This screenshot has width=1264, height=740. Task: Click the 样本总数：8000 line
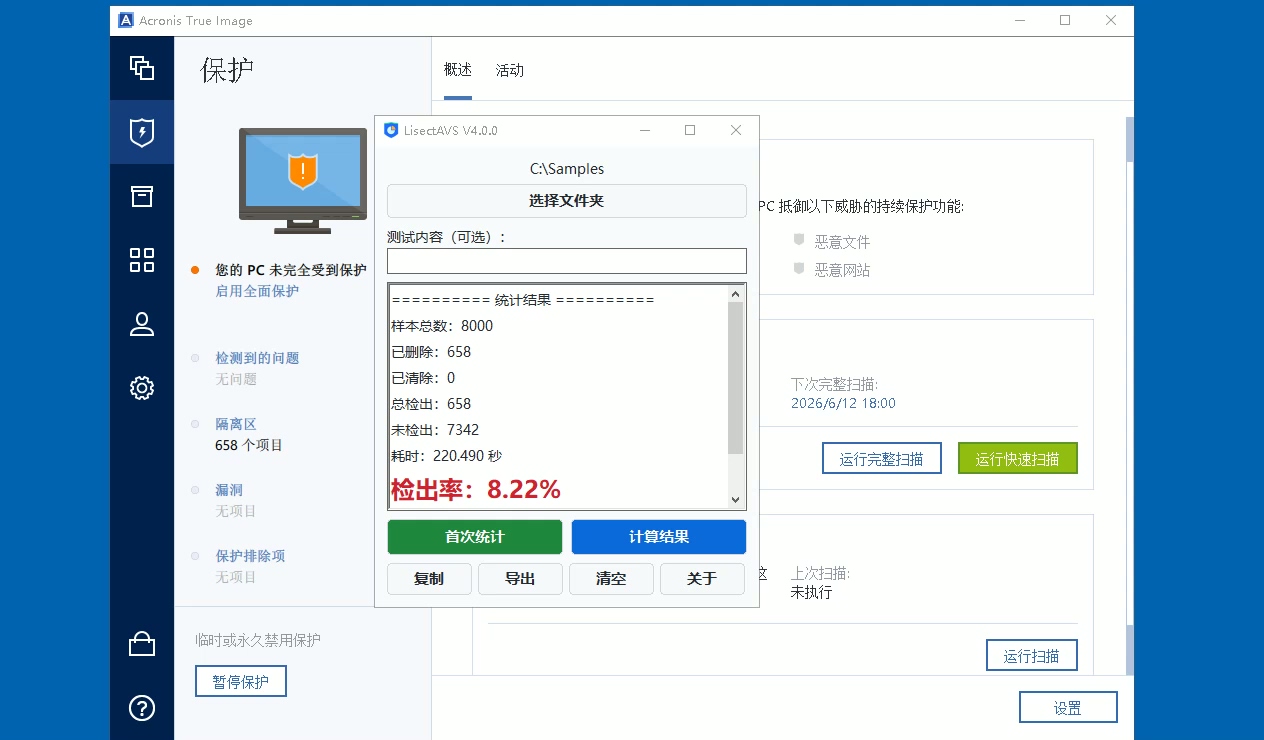(x=442, y=326)
